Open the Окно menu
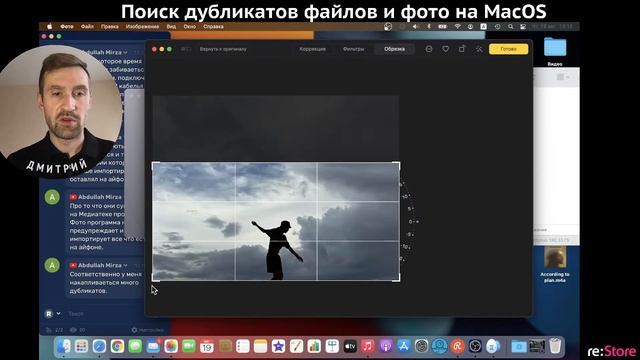 tap(189, 27)
